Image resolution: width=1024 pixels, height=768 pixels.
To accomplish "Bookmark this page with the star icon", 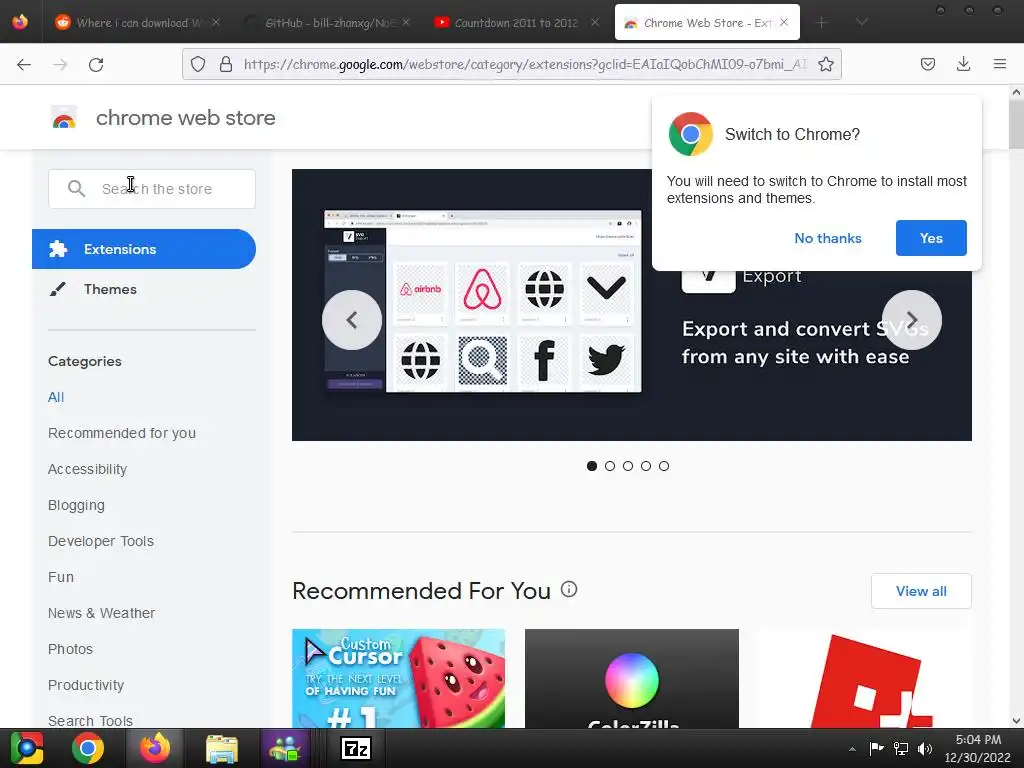I will pyautogui.click(x=825, y=64).
